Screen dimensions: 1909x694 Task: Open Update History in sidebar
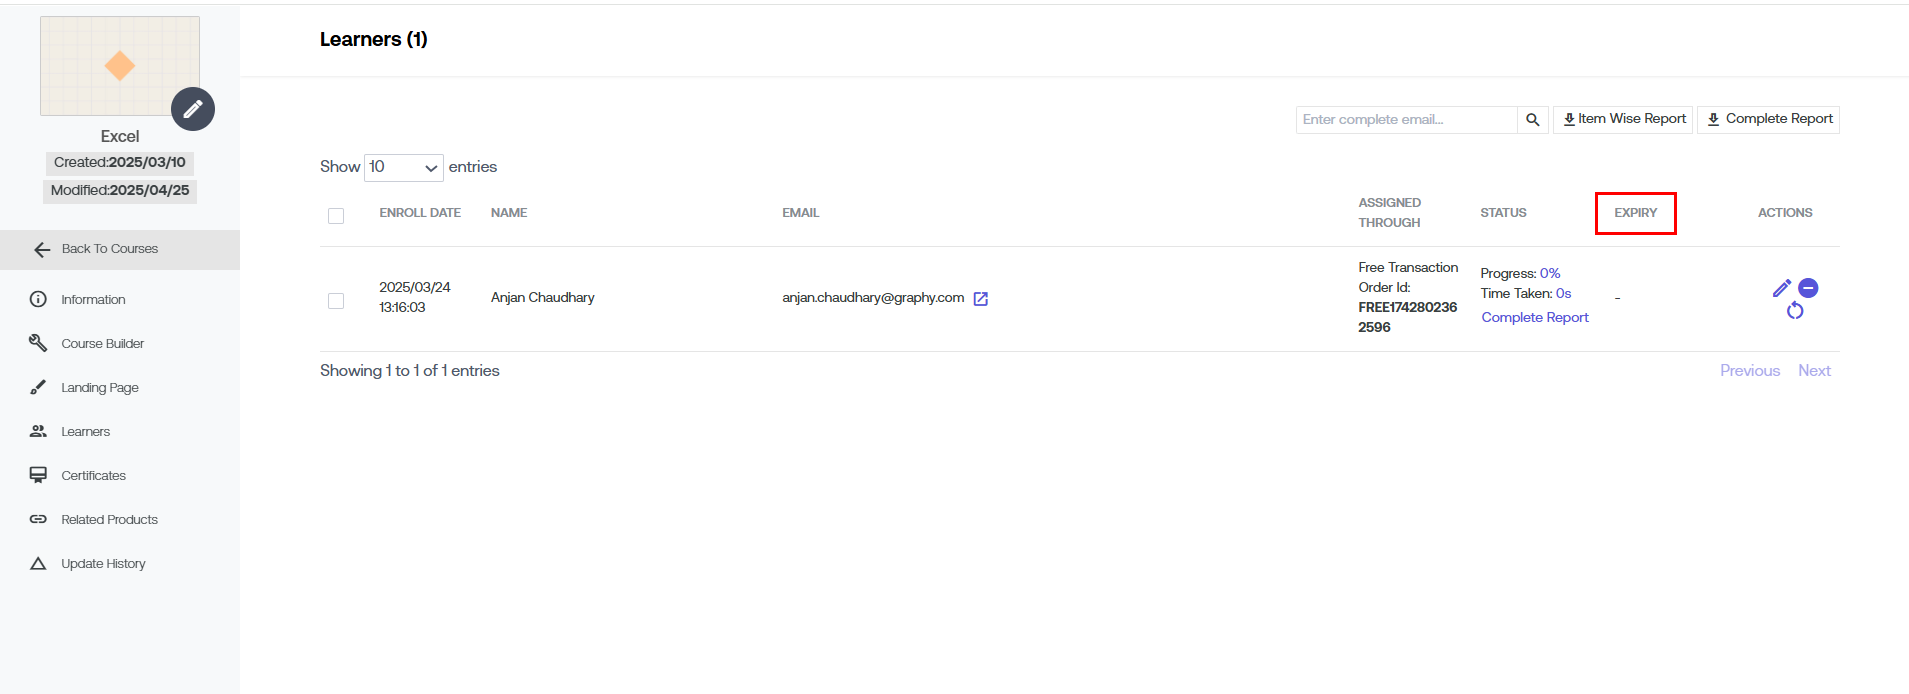pos(103,564)
